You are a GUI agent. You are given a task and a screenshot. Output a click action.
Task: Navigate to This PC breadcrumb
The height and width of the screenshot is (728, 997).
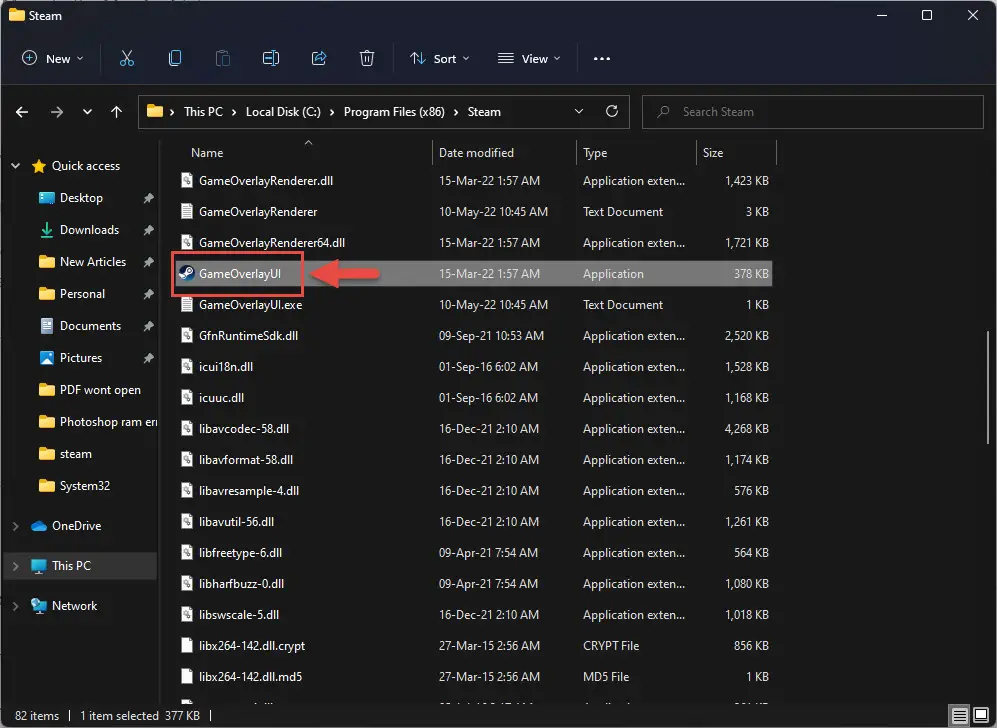point(203,112)
